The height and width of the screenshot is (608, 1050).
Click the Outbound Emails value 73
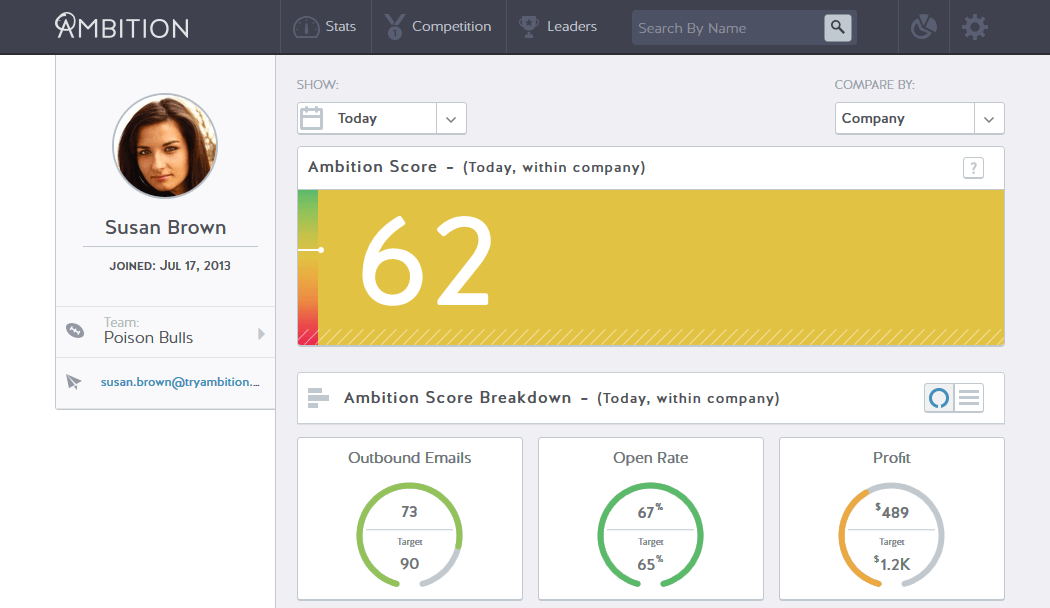point(409,512)
